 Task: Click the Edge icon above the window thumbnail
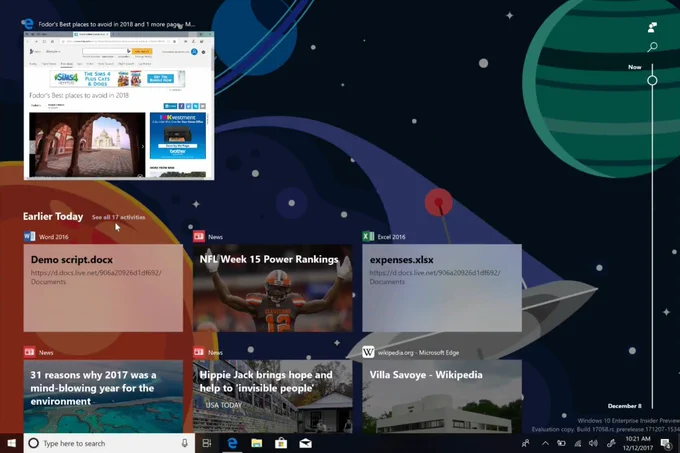tap(28, 24)
